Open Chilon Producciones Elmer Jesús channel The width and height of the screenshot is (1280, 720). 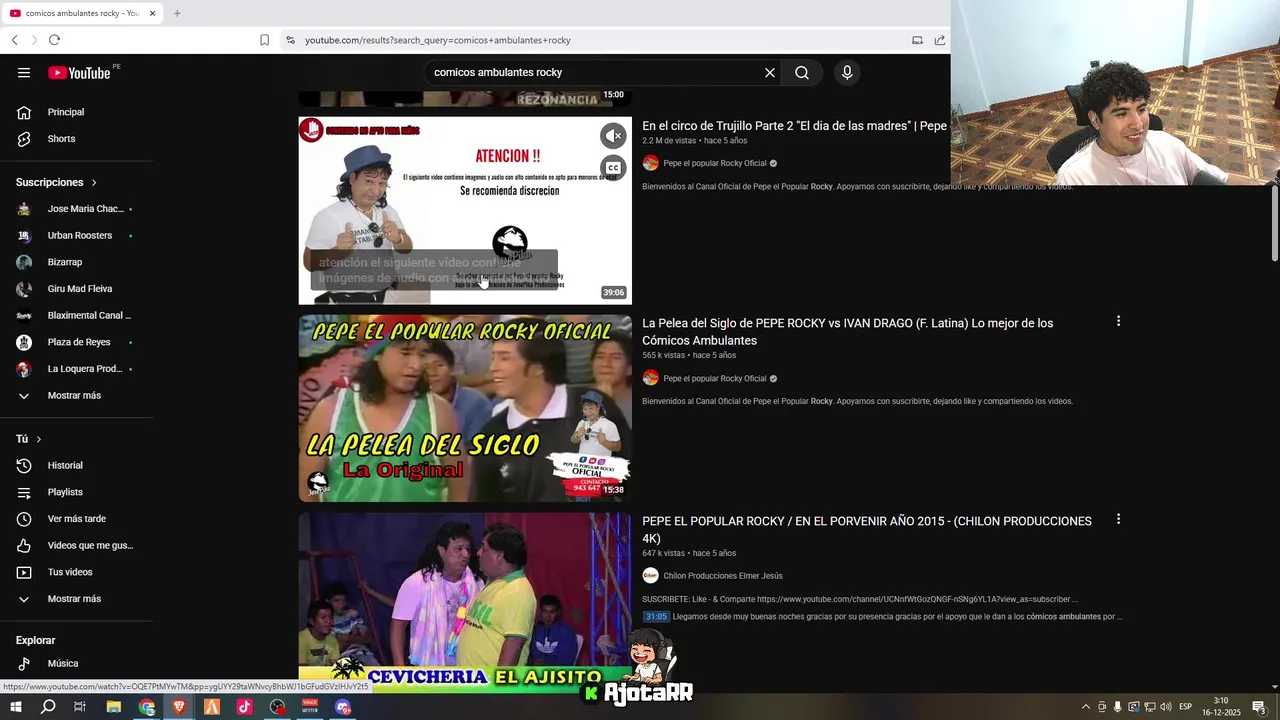point(723,576)
